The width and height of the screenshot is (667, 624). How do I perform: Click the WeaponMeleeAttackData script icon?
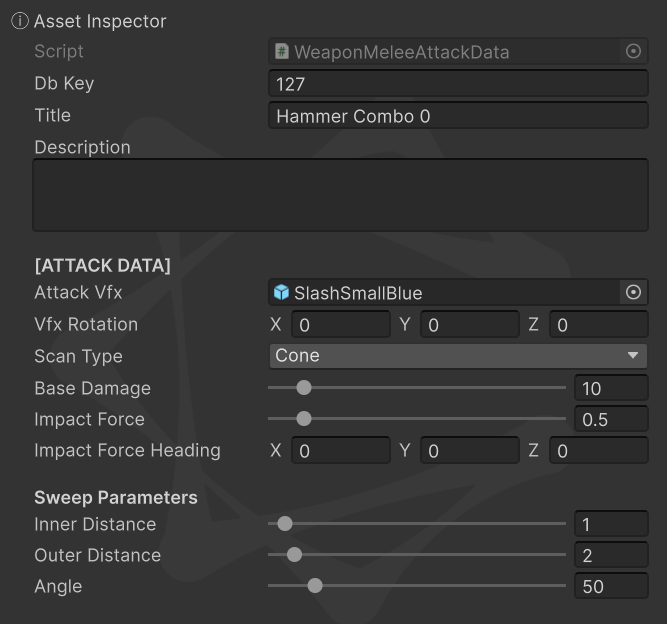(x=283, y=52)
